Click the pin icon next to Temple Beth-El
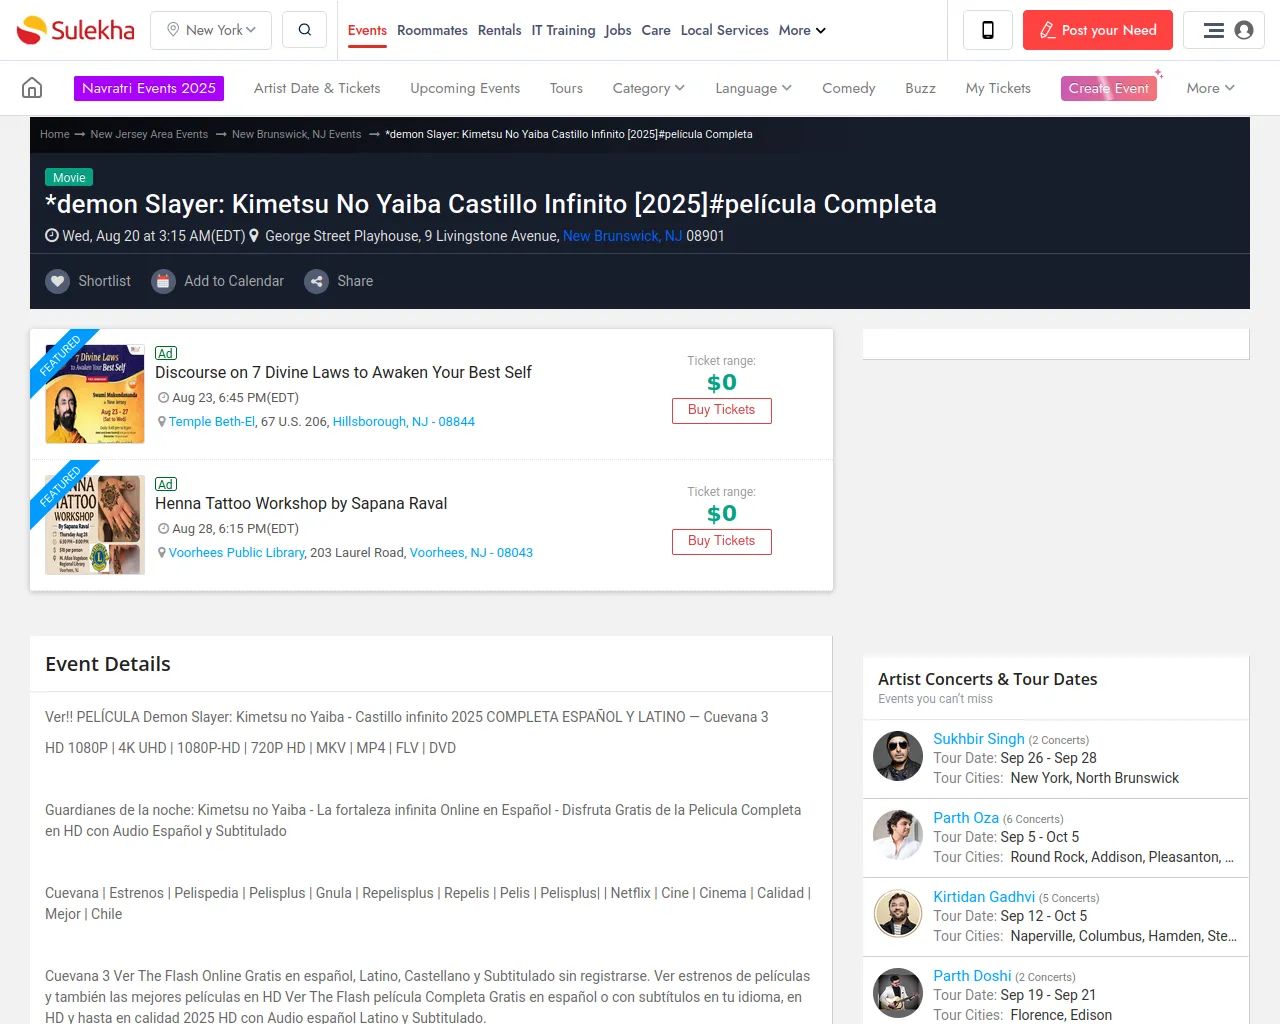This screenshot has width=1280, height=1024. tap(162, 422)
